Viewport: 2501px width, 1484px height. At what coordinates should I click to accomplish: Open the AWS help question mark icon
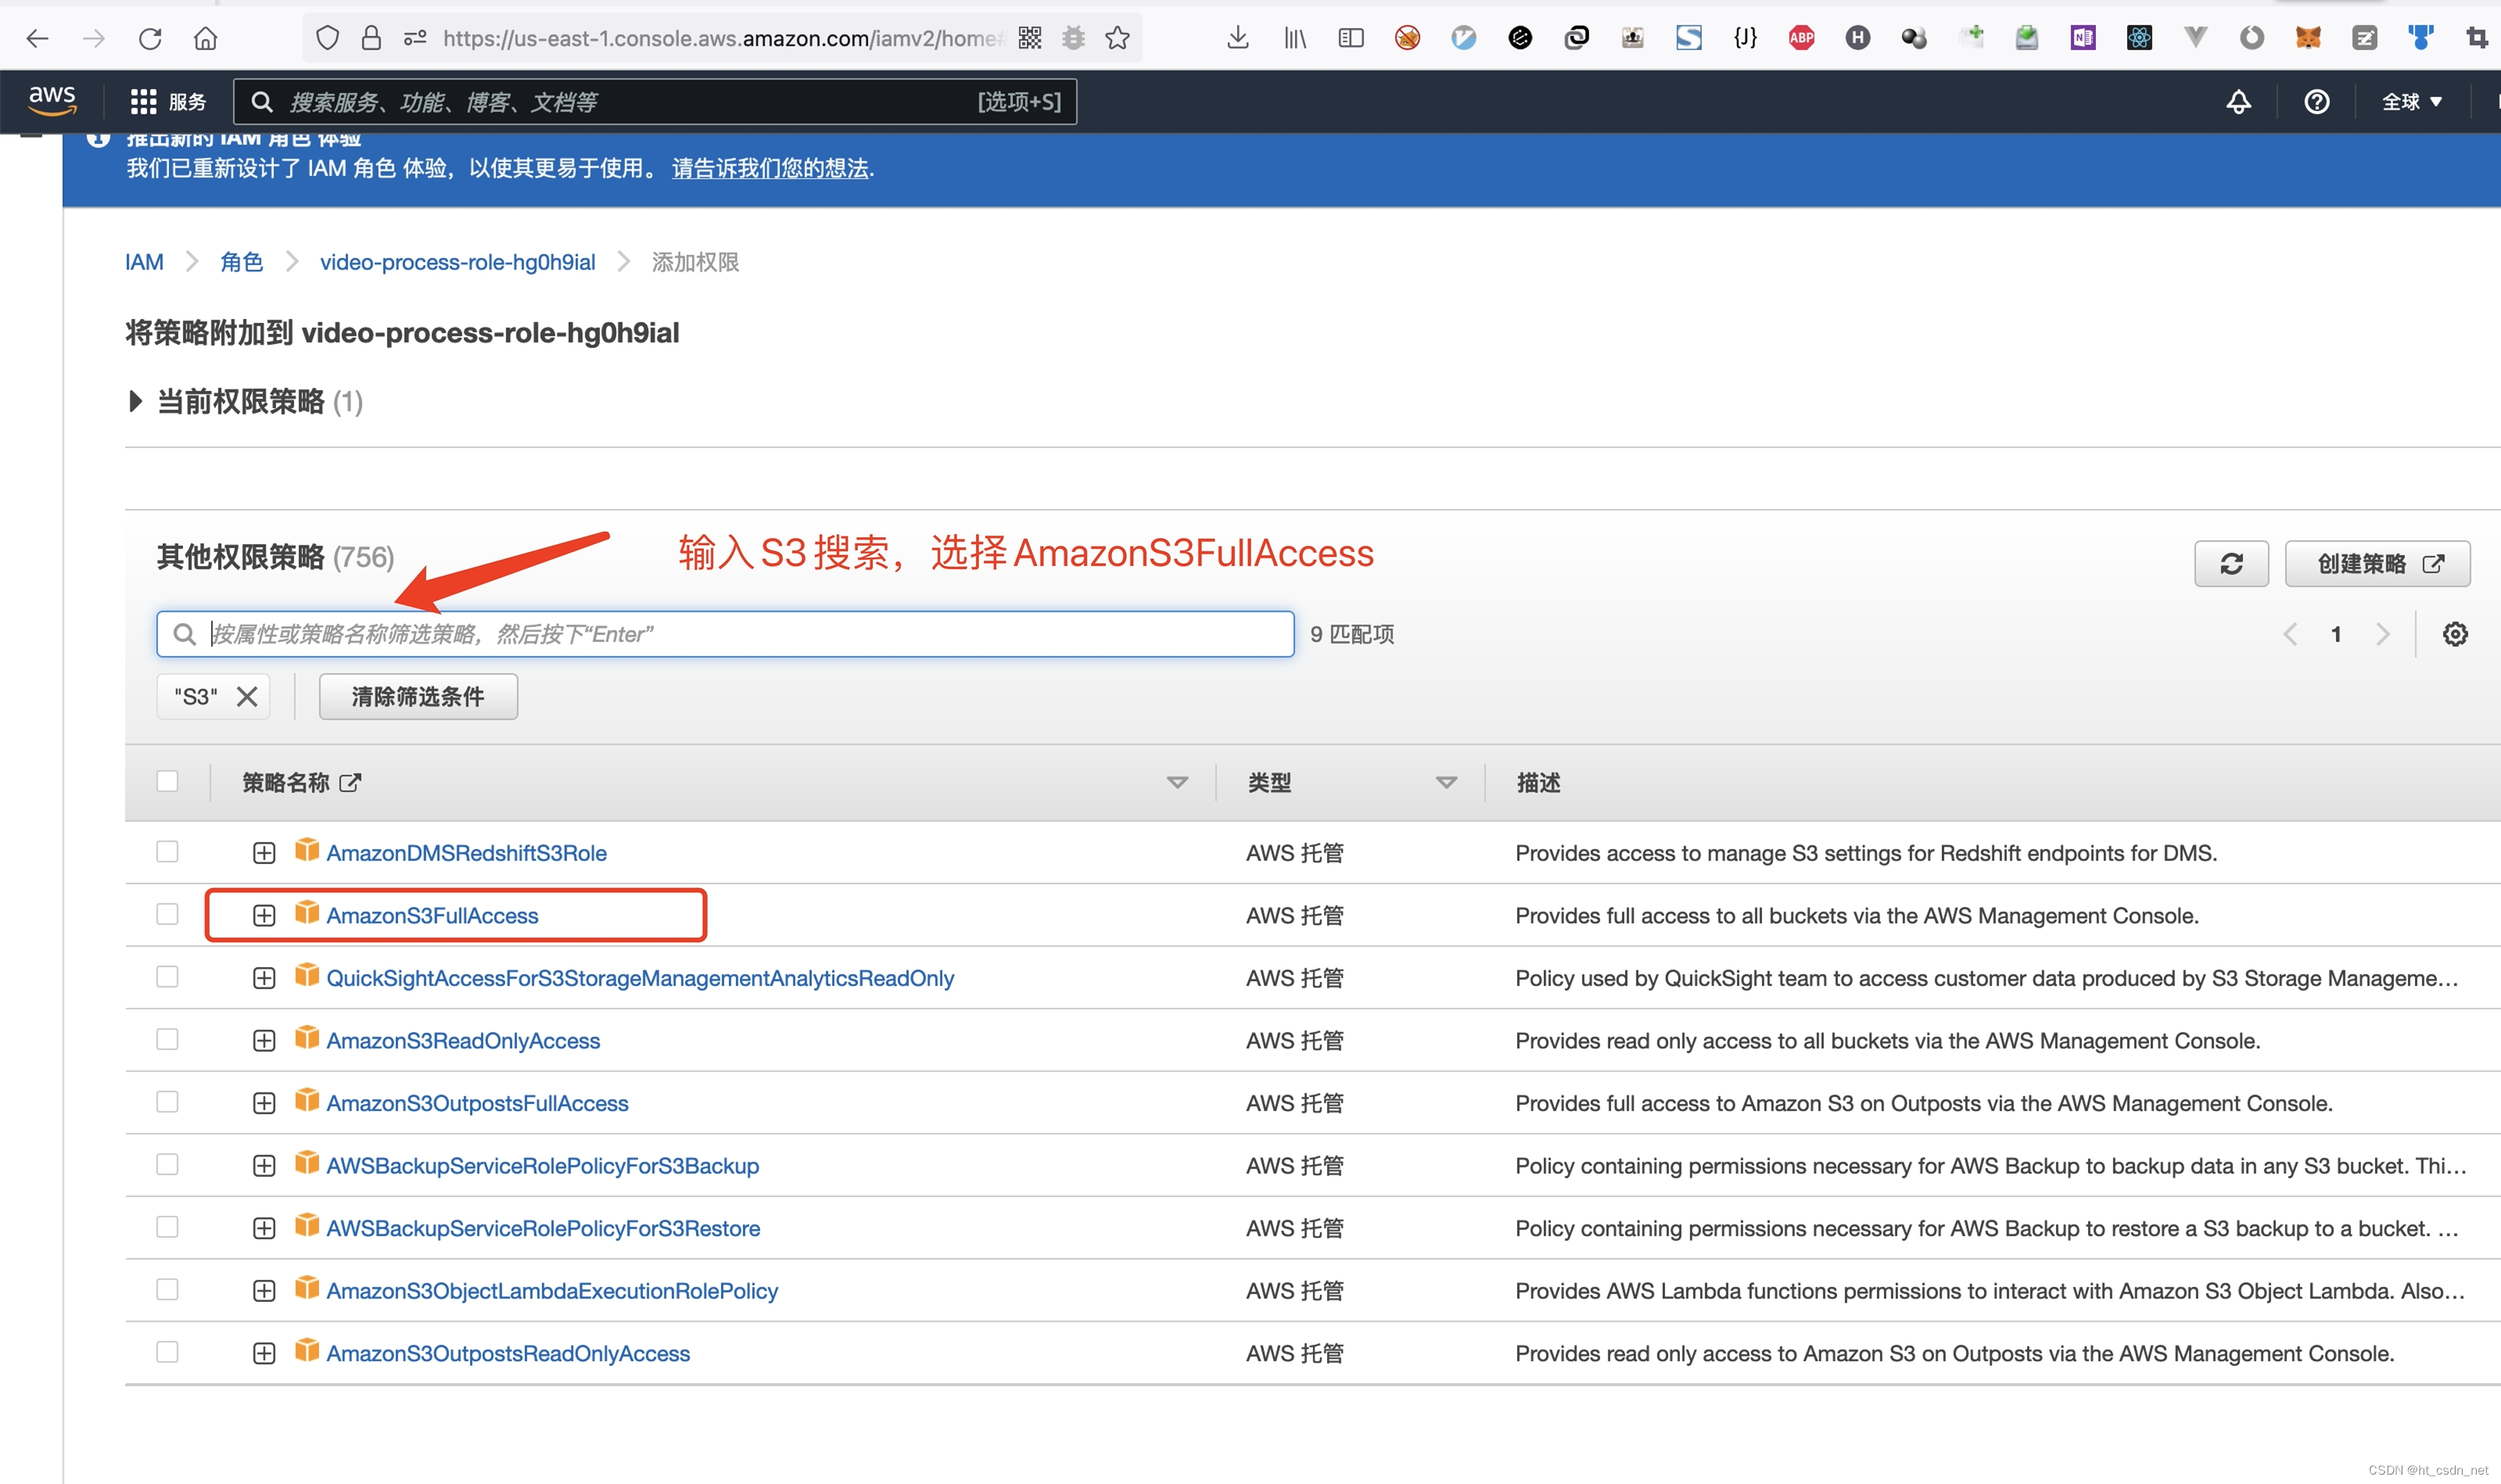point(2316,101)
